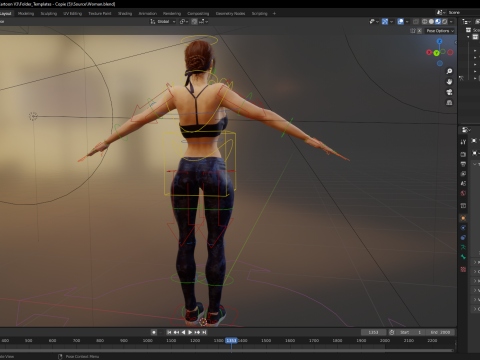Open the Geometry Nodes workspace tab
The image size is (480, 360).
point(230,14)
